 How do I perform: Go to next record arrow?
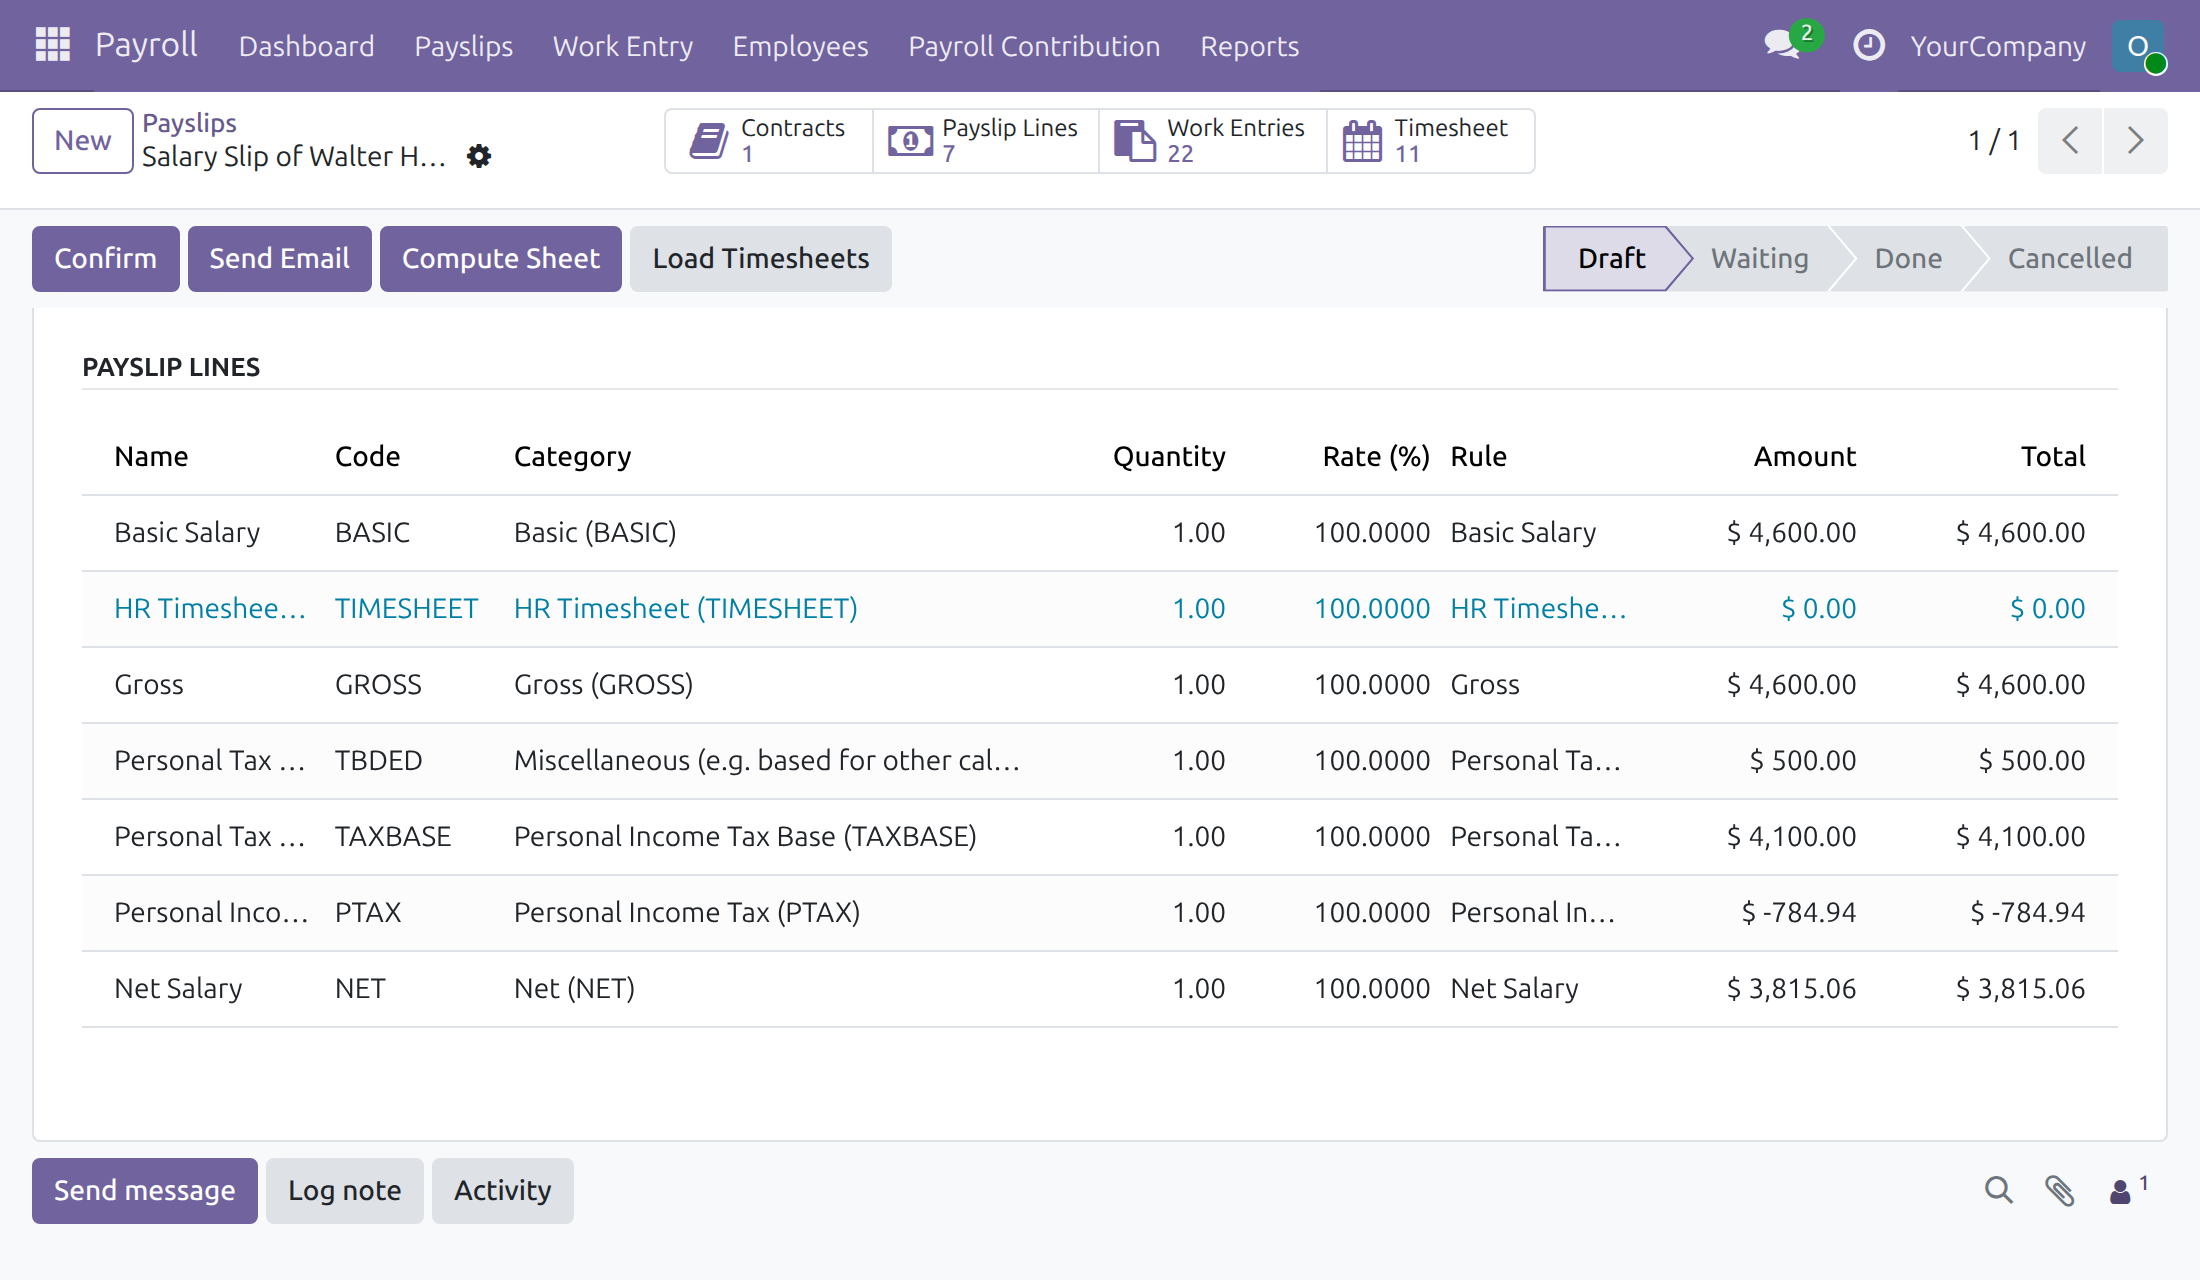click(2135, 141)
